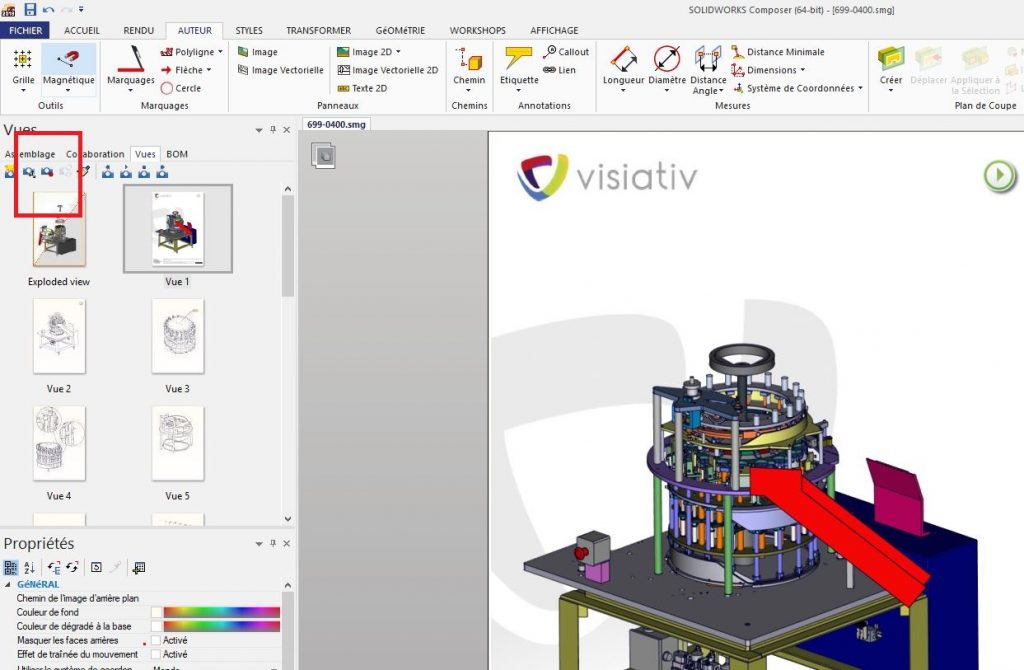Image resolution: width=1024 pixels, height=670 pixels.
Task: Open the Dimensions dropdown arrow
Action: tap(803, 70)
